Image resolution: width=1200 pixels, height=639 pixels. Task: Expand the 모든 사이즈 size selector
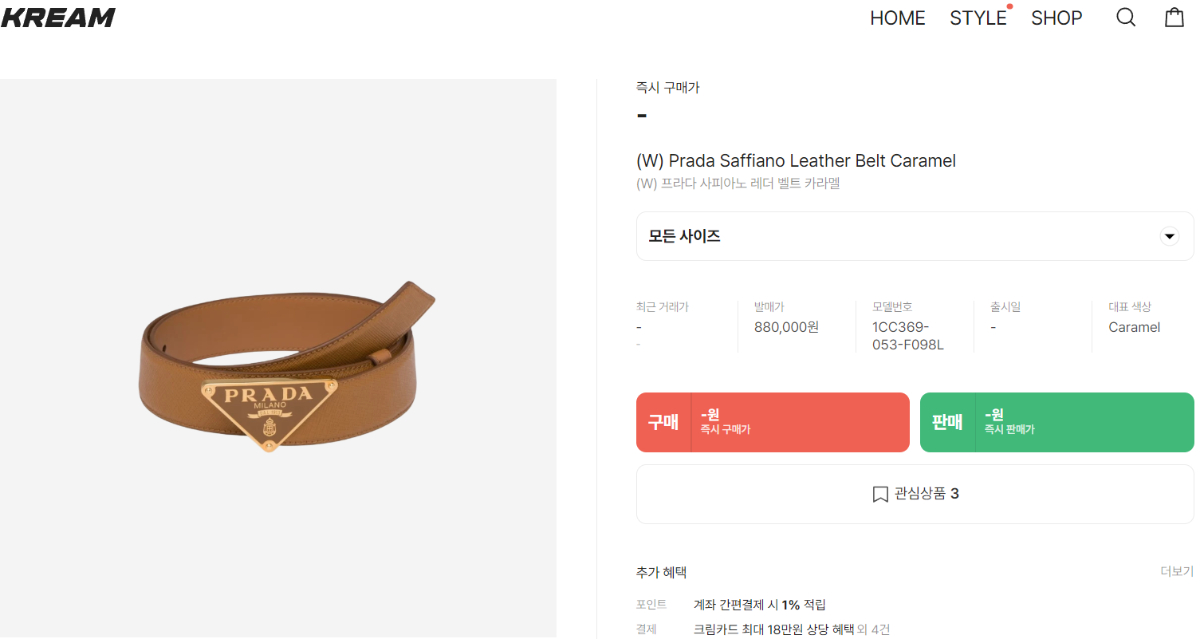click(915, 236)
